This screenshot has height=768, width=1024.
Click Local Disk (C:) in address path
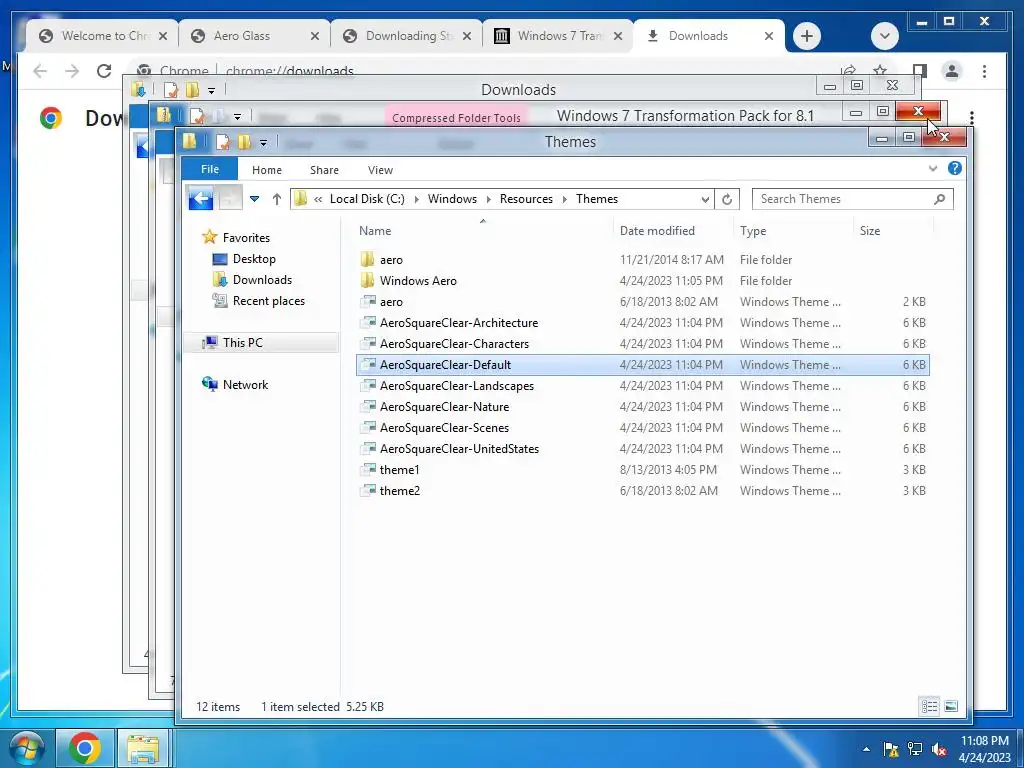[367, 199]
